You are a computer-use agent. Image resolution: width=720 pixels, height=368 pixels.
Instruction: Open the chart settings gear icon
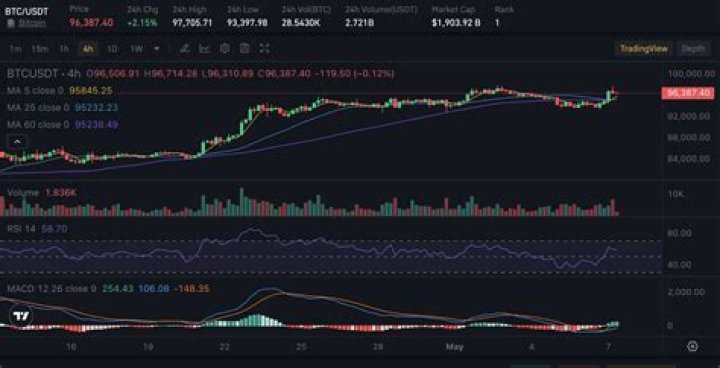click(x=225, y=48)
